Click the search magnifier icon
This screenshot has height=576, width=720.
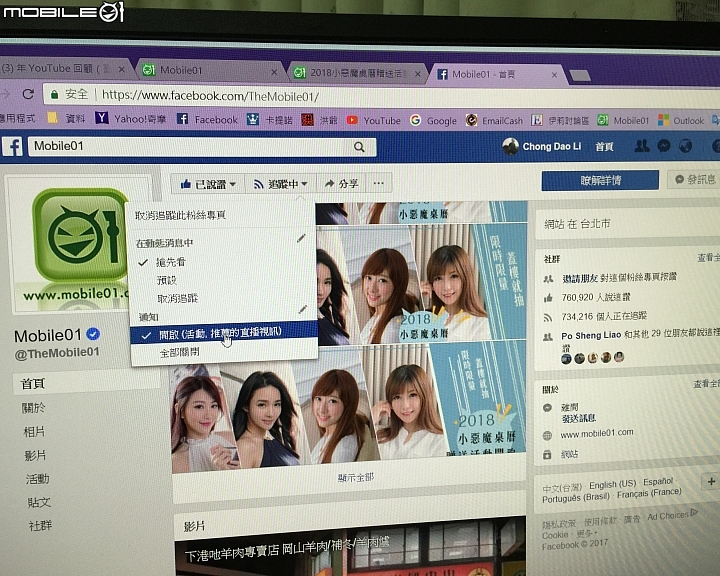tap(359, 147)
